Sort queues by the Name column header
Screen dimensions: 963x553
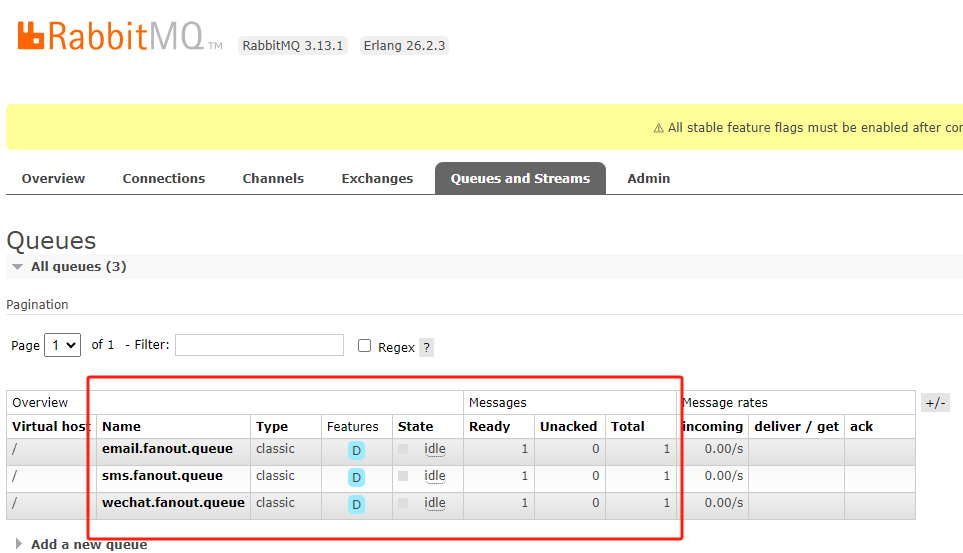pos(122,427)
